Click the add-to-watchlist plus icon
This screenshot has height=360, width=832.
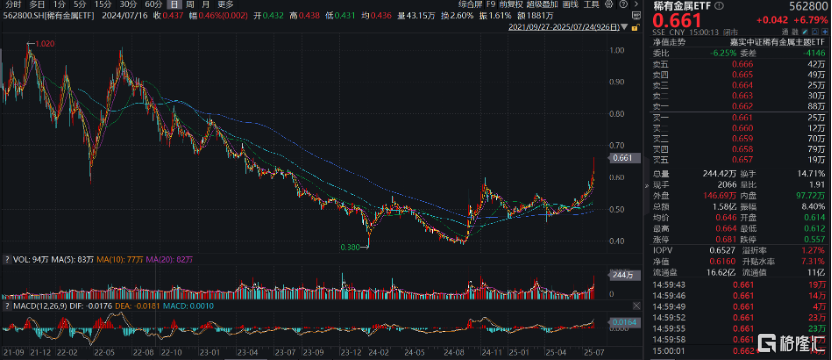click(x=825, y=32)
